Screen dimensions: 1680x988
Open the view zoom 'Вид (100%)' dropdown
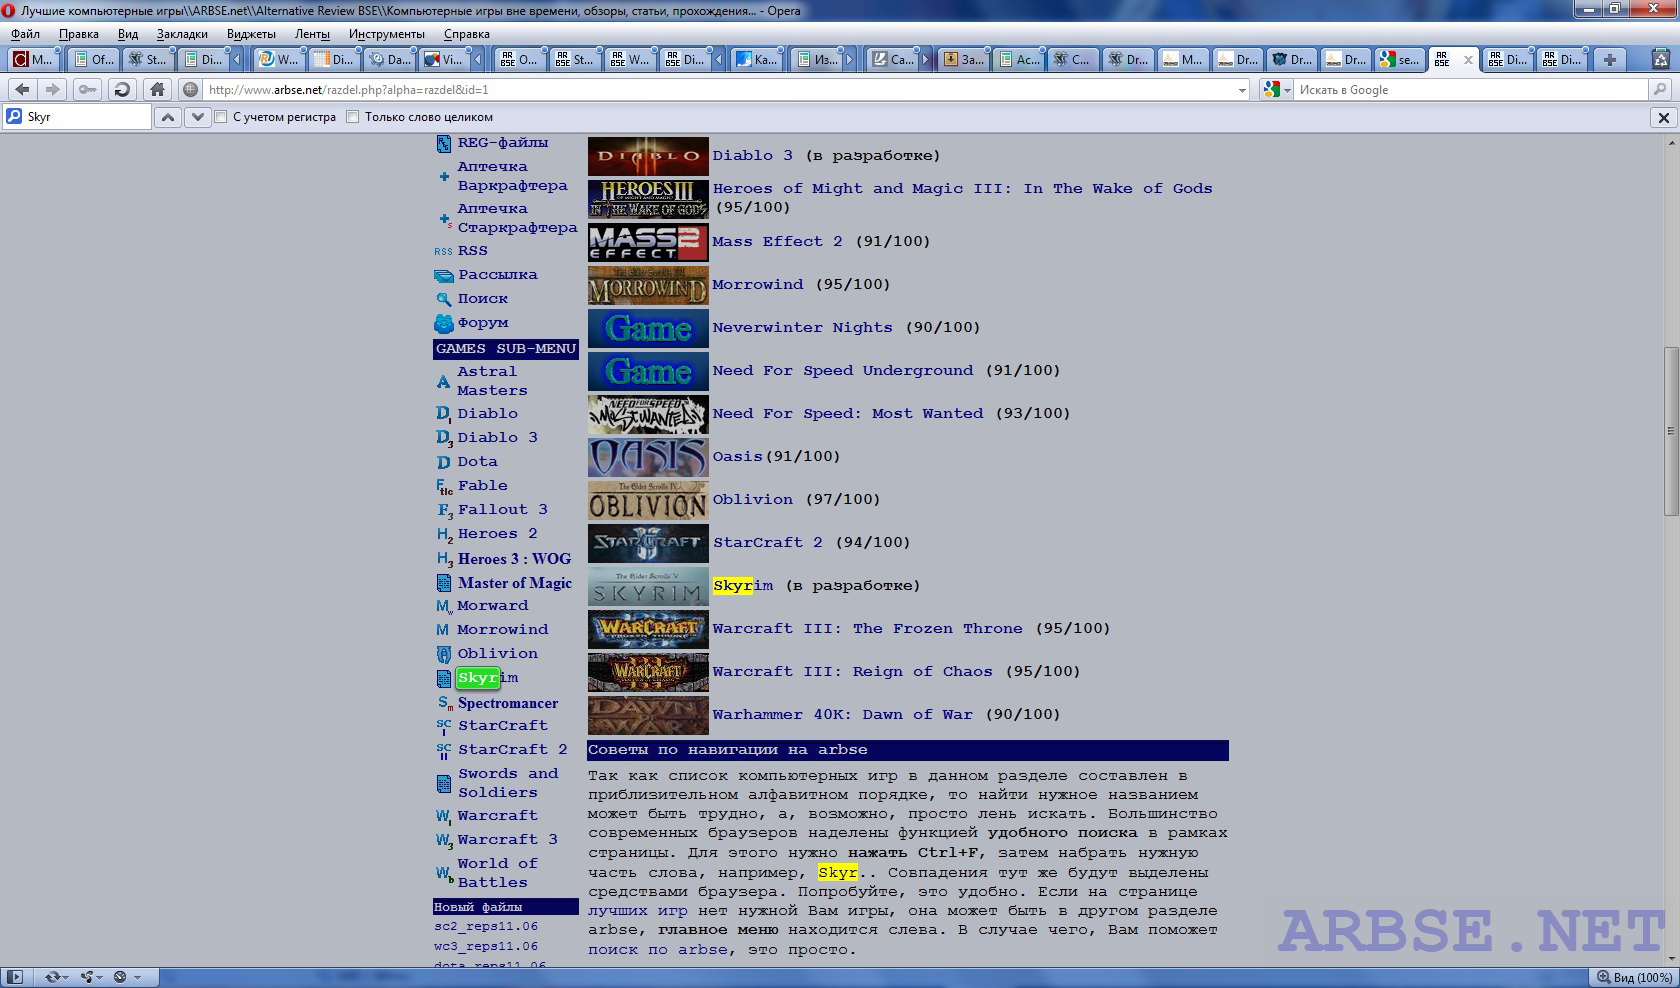pyautogui.click(x=1633, y=977)
